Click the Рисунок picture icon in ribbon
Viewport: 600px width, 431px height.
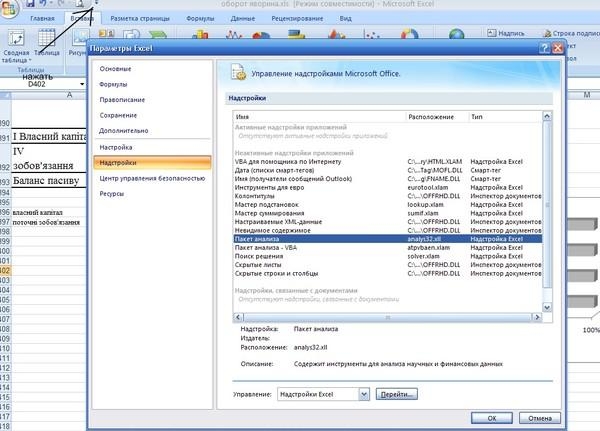(x=80, y=39)
